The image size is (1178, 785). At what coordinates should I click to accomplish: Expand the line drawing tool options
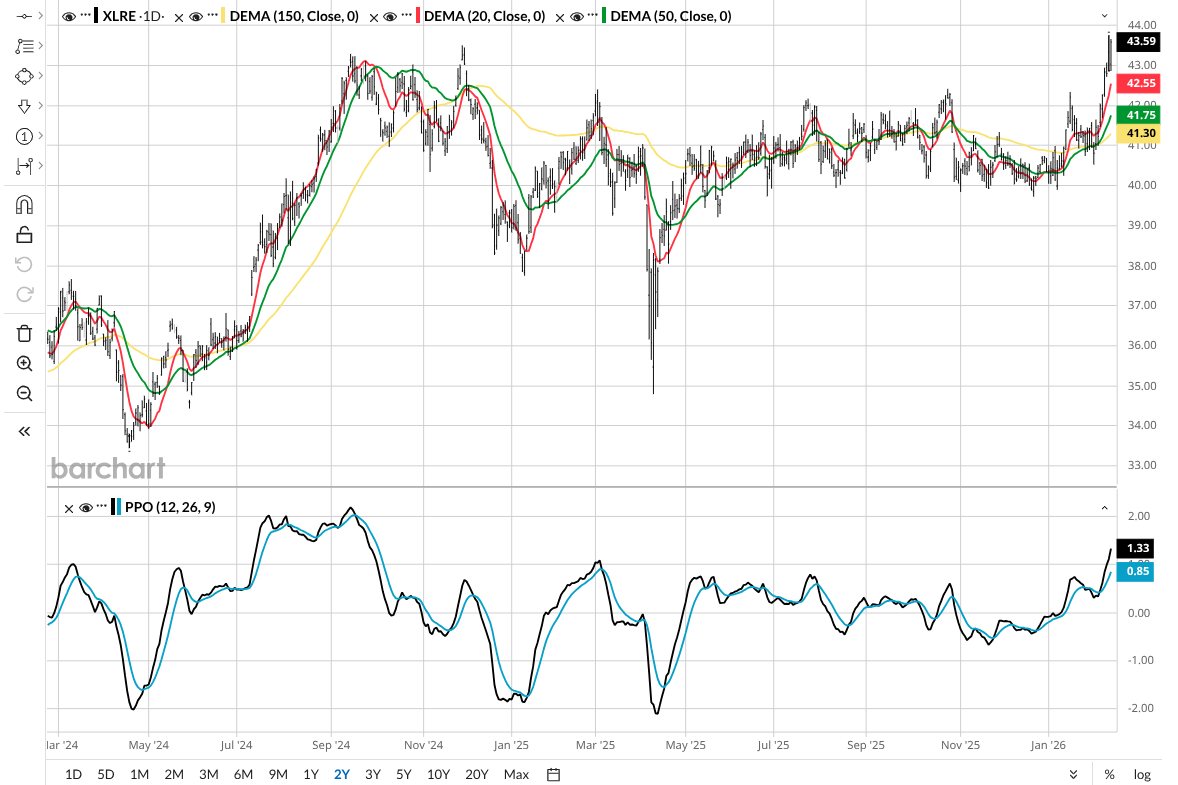click(41, 17)
